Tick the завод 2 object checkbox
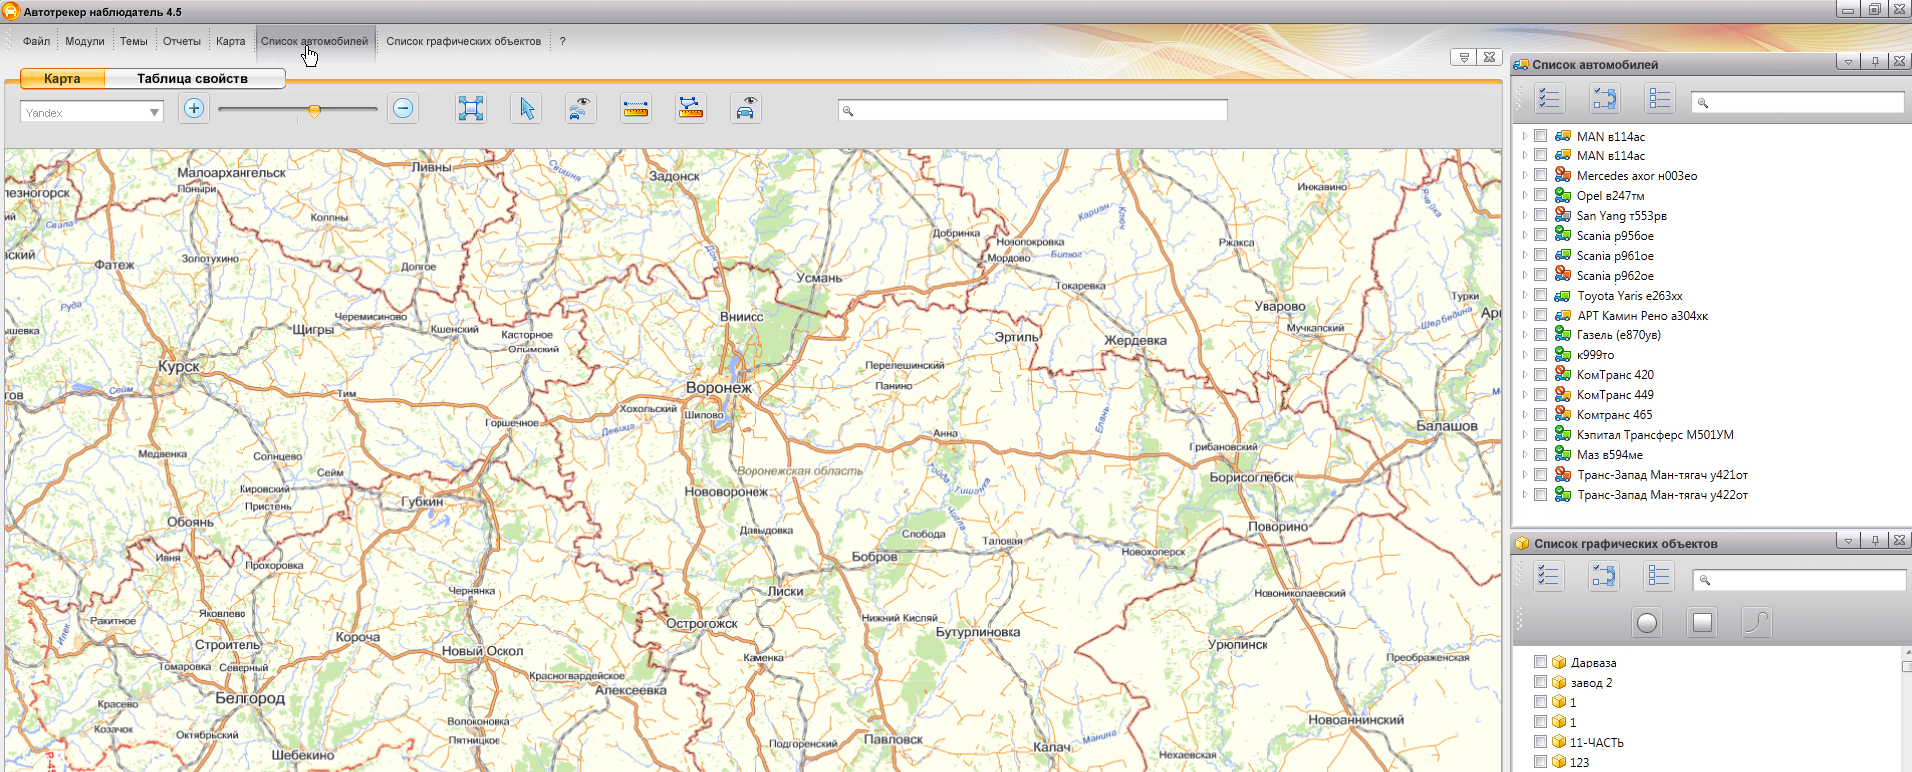The width and height of the screenshot is (1912, 772). click(x=1541, y=682)
